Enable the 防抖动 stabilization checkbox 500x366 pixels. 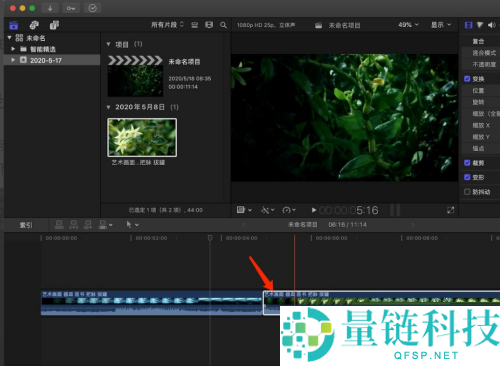click(x=467, y=192)
